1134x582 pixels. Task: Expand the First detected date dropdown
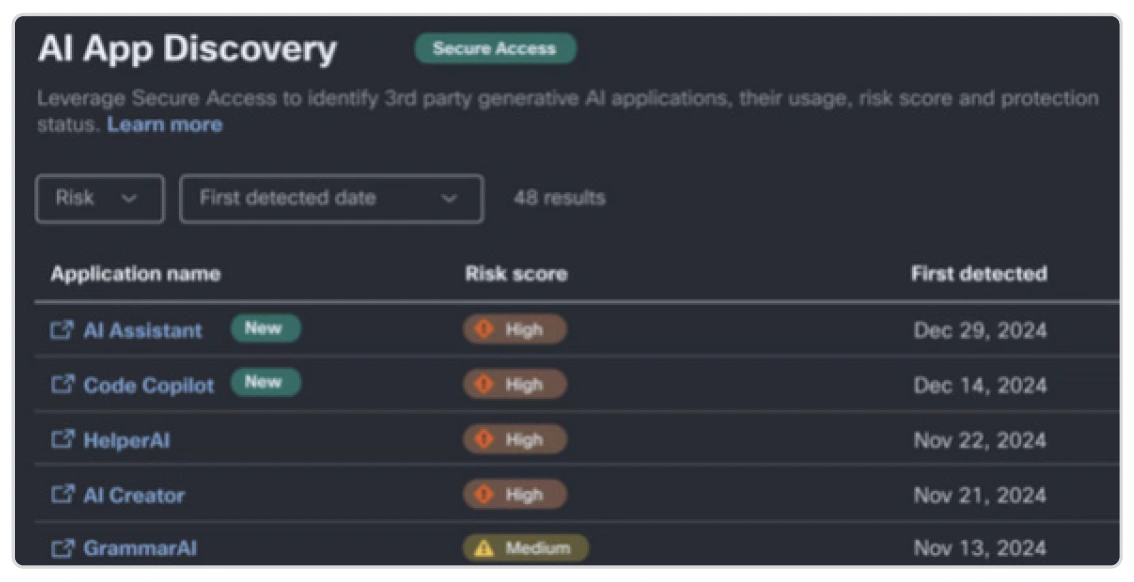click(x=330, y=198)
